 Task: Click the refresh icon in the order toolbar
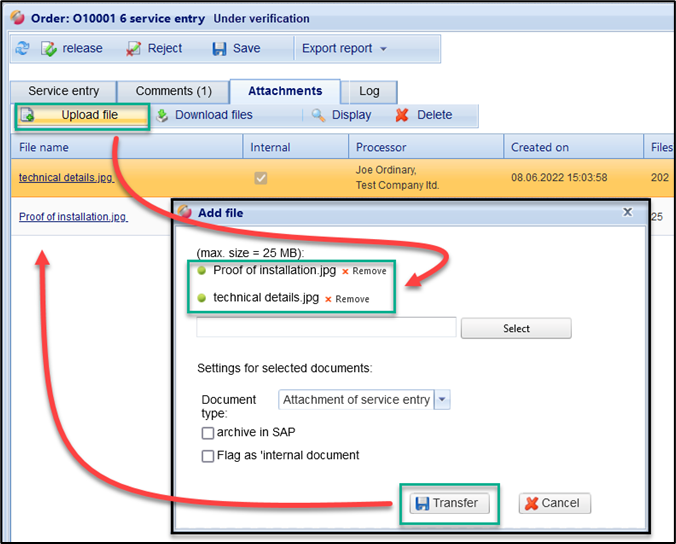click(23, 48)
